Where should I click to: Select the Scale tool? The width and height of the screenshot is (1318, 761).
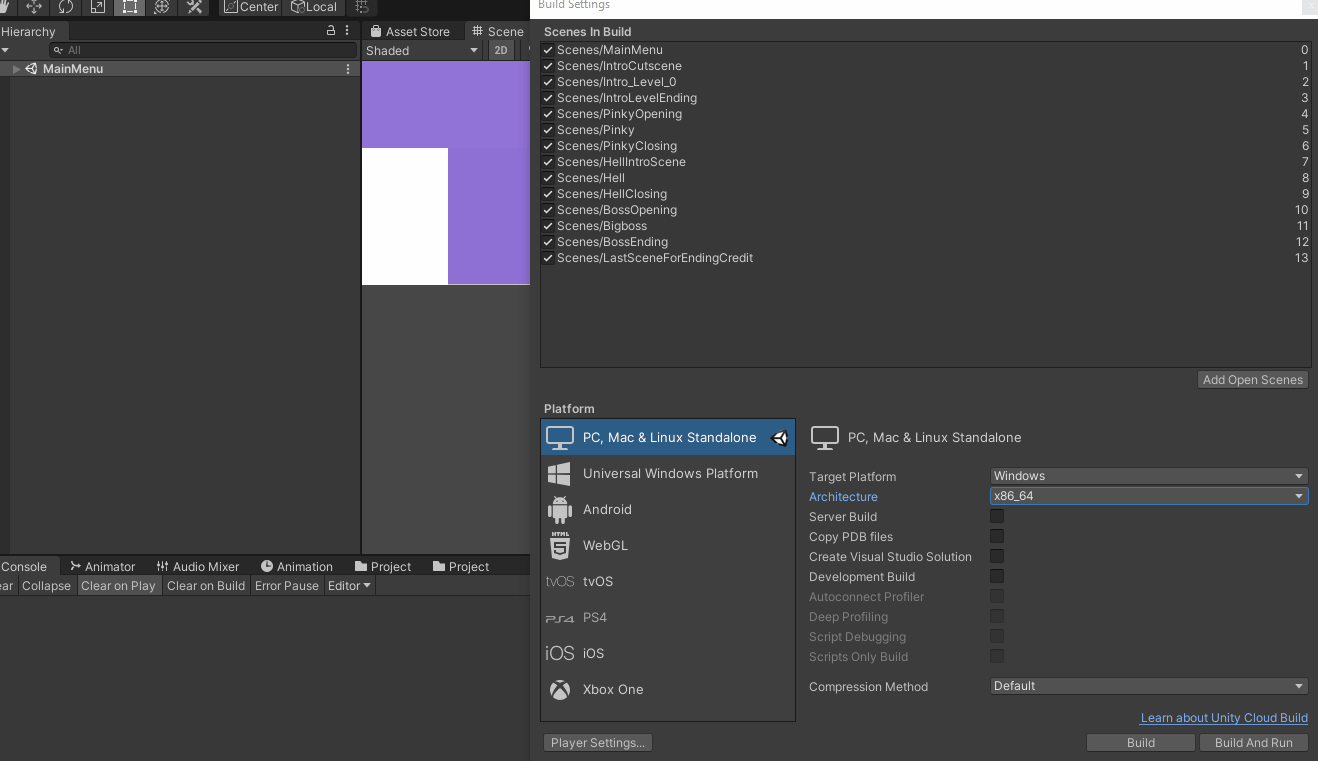tap(98, 7)
